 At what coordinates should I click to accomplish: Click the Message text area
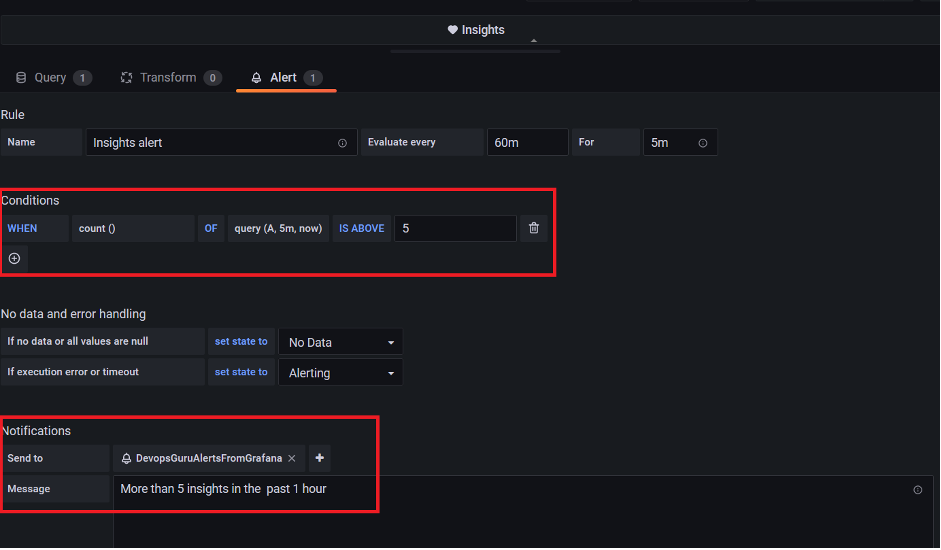click(x=523, y=510)
